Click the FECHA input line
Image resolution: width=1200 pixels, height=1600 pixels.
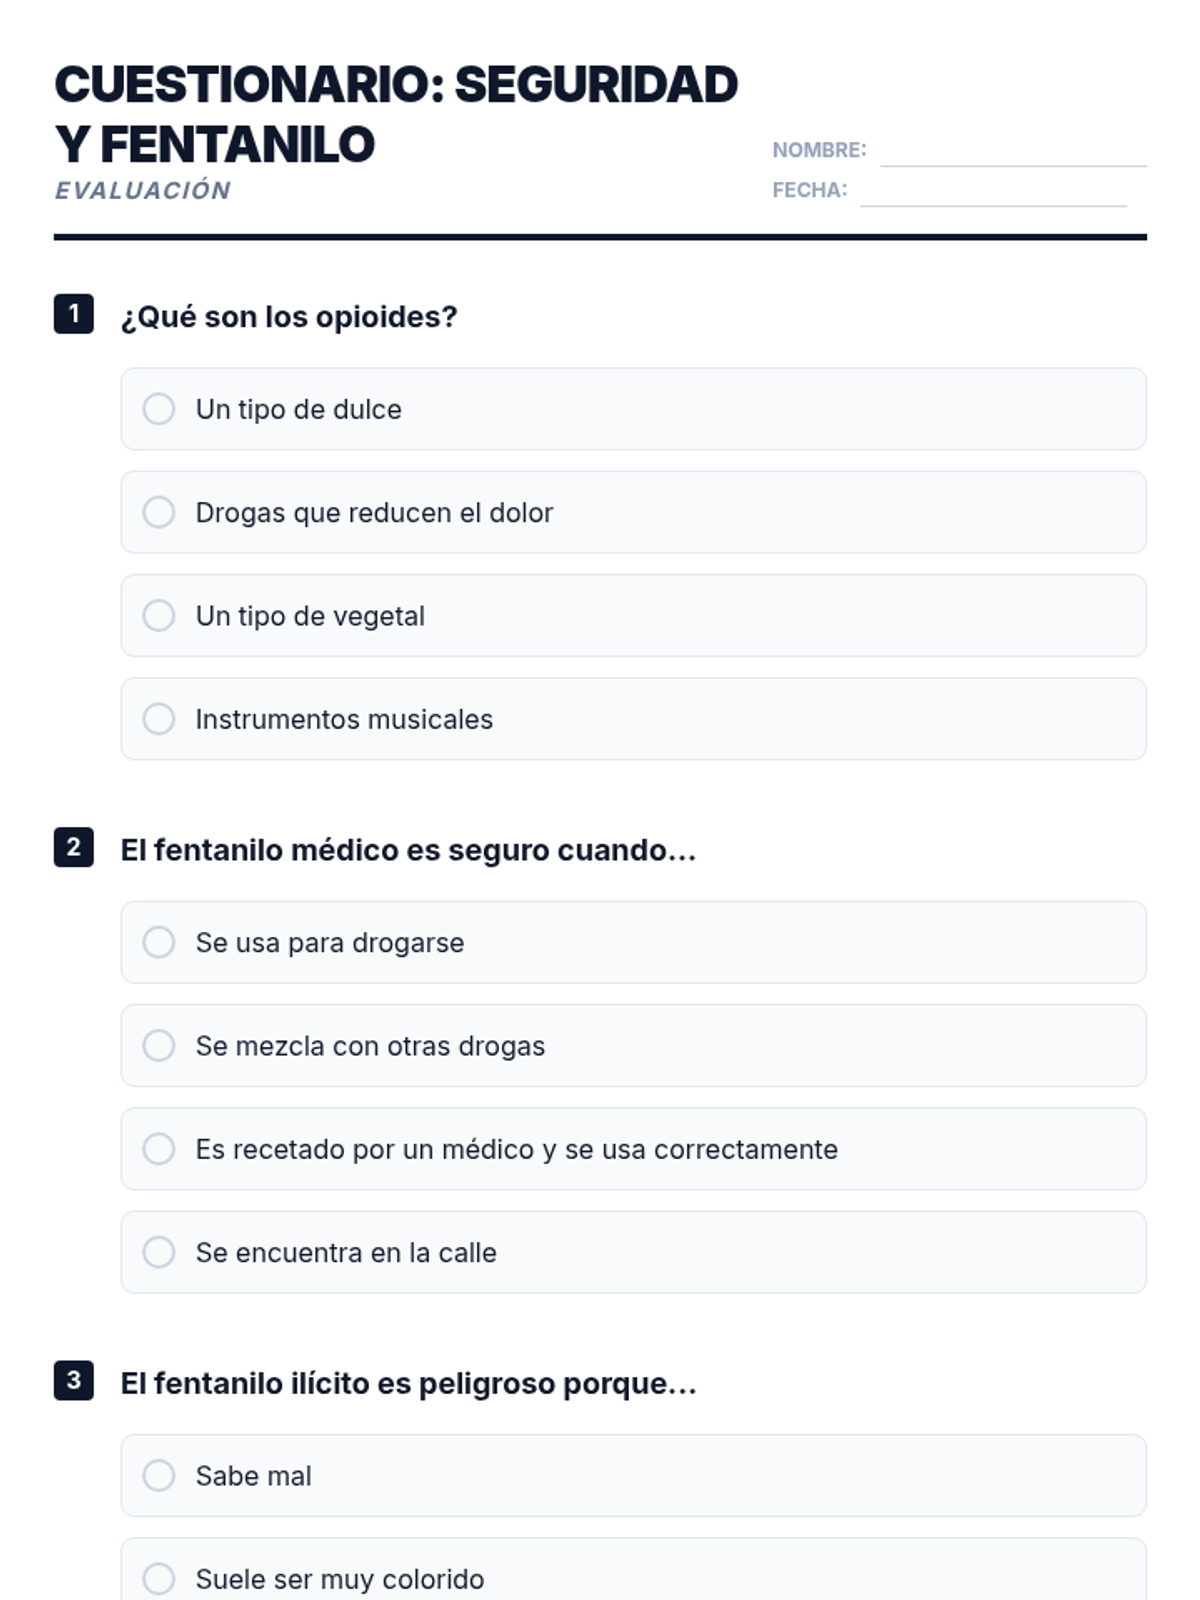click(992, 192)
